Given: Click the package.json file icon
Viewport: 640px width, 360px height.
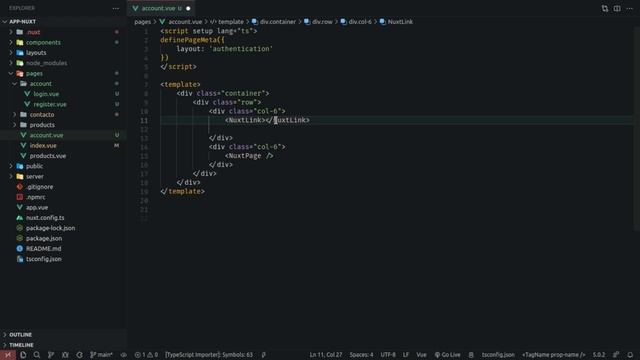Looking at the screenshot, I should [x=20, y=238].
